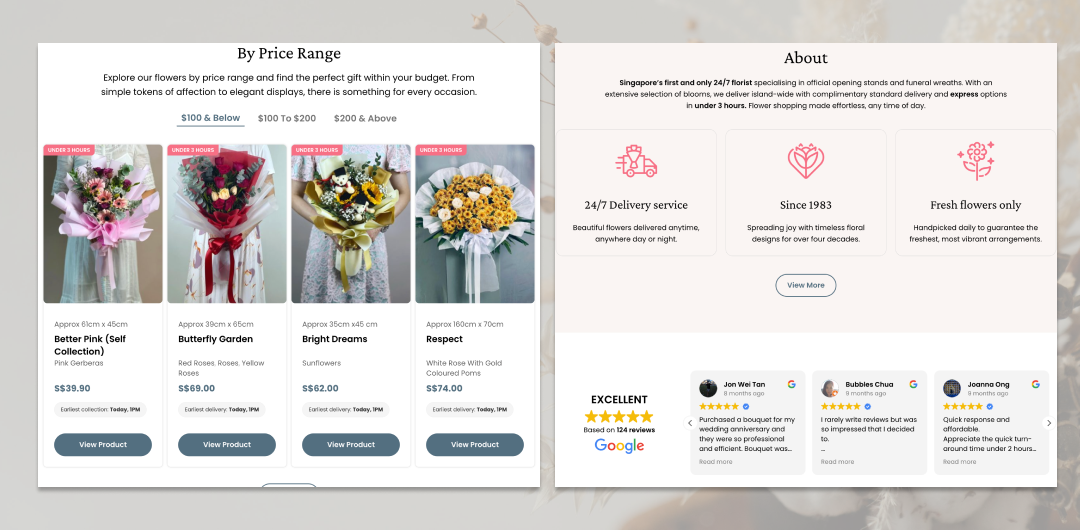Show the next review with the right arrow
The width and height of the screenshot is (1080, 530).
[x=1049, y=423]
